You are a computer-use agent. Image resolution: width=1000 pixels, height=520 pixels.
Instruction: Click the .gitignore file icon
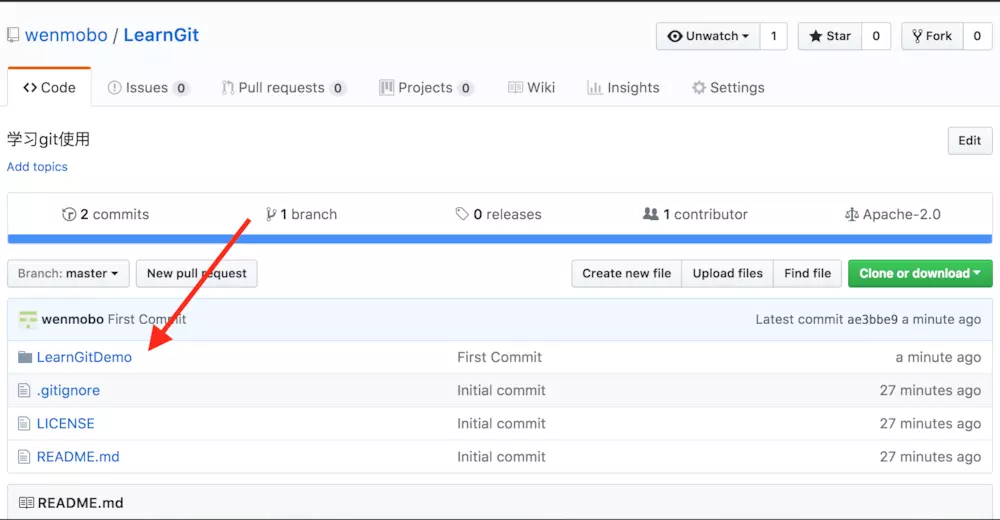pos(24,390)
